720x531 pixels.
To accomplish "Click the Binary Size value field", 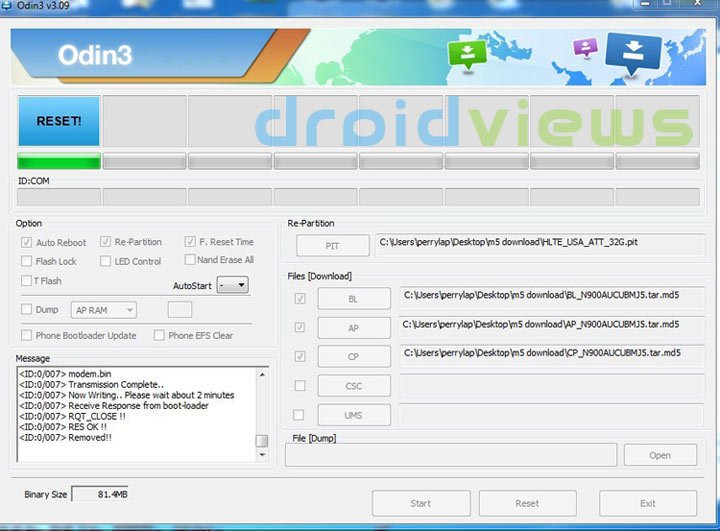I will coord(100,494).
